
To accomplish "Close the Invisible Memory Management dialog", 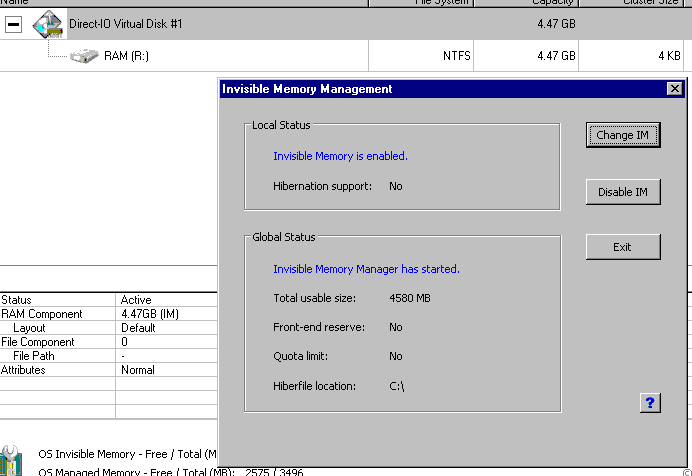I will (x=674, y=89).
